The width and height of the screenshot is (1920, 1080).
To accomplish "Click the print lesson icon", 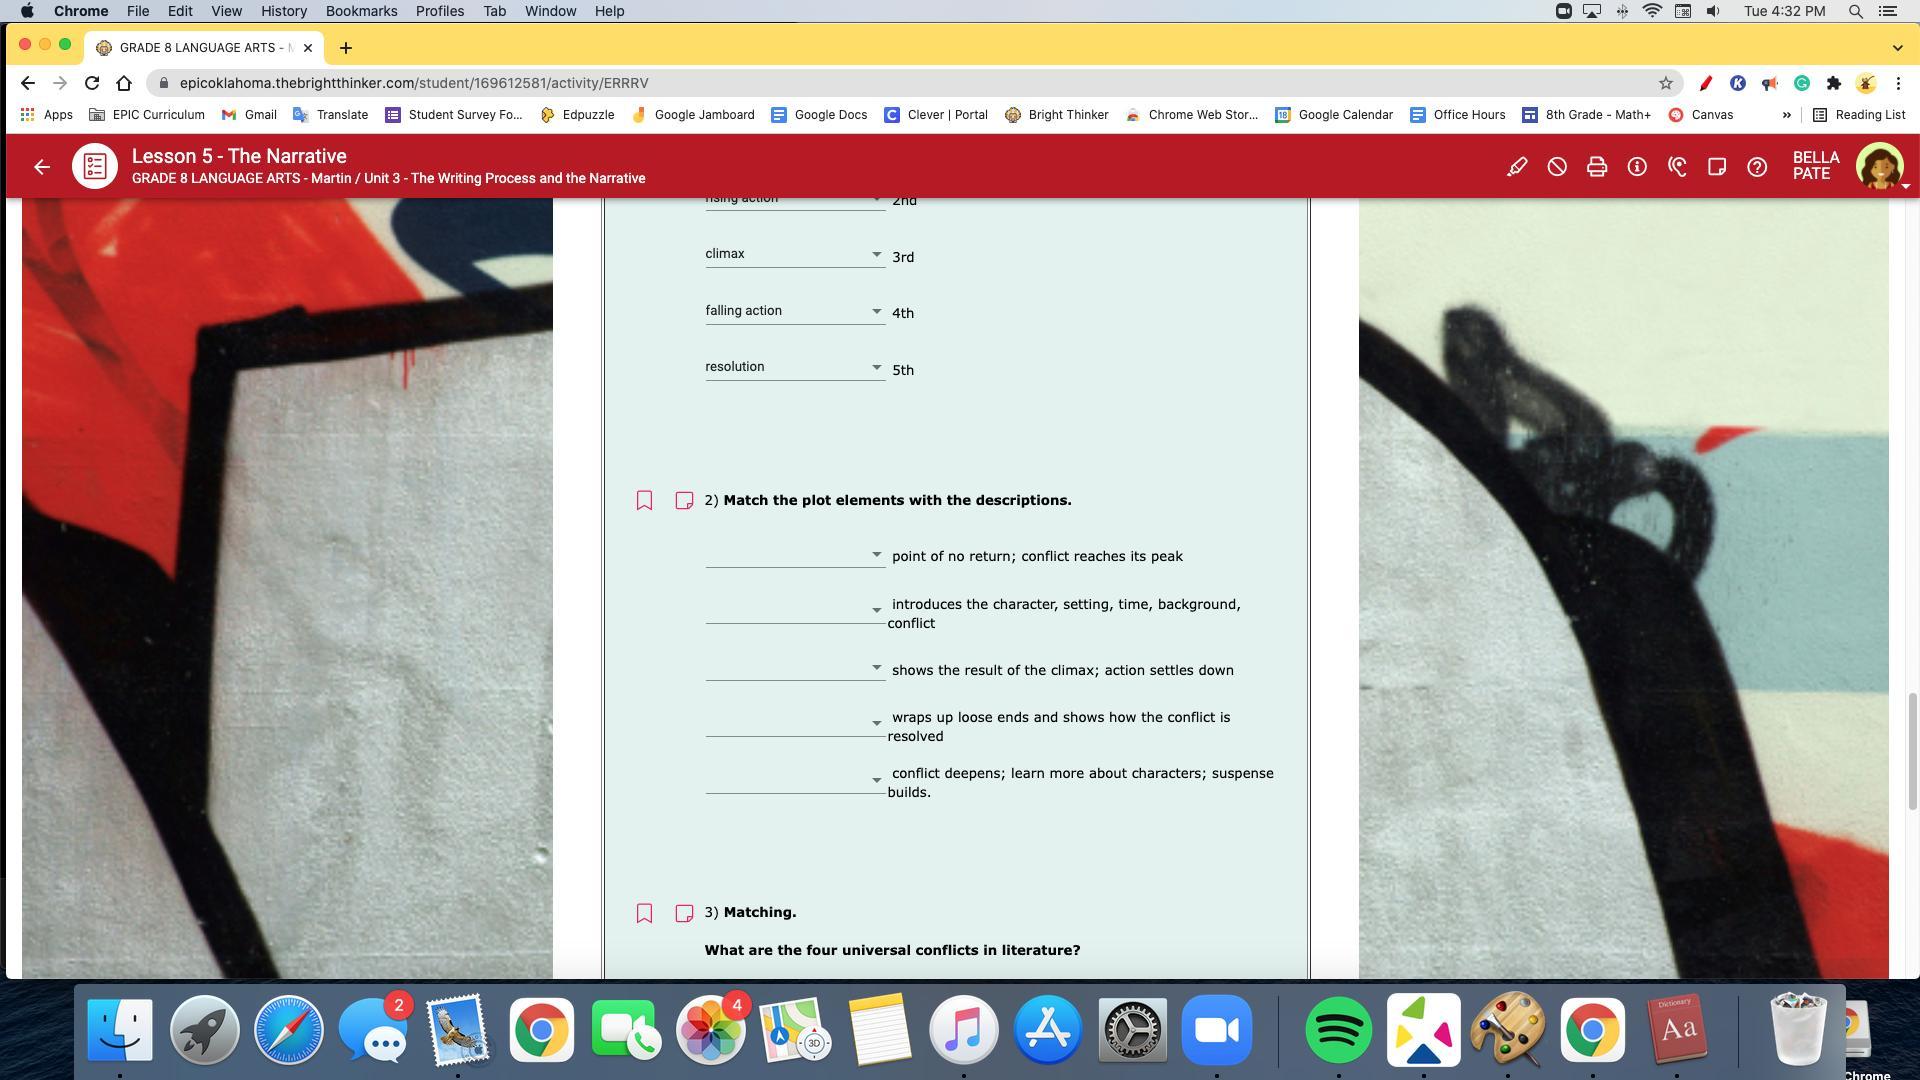I will click(1597, 167).
